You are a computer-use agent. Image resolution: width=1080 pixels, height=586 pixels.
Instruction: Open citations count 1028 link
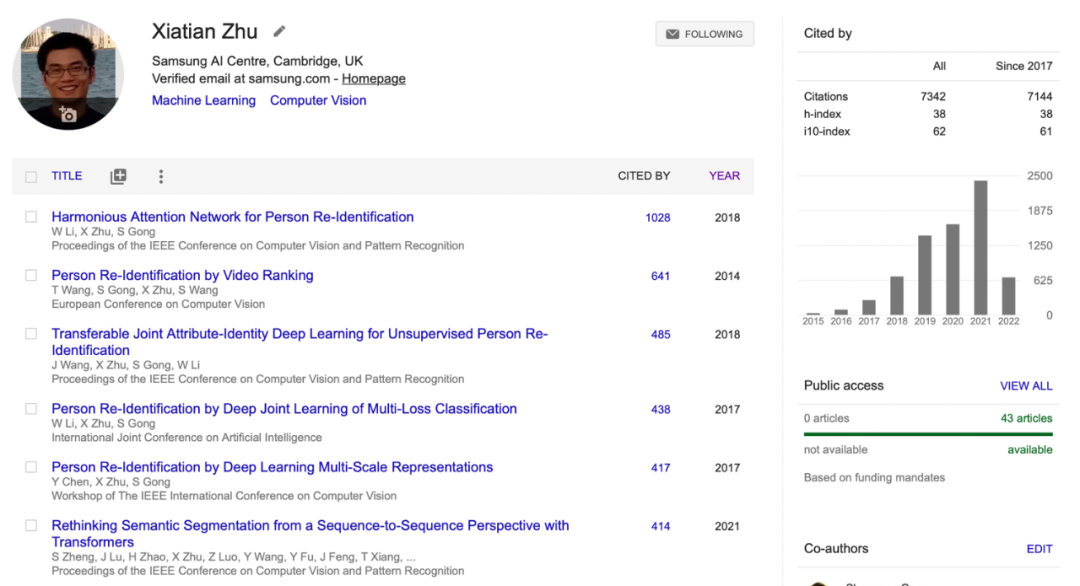[658, 218]
